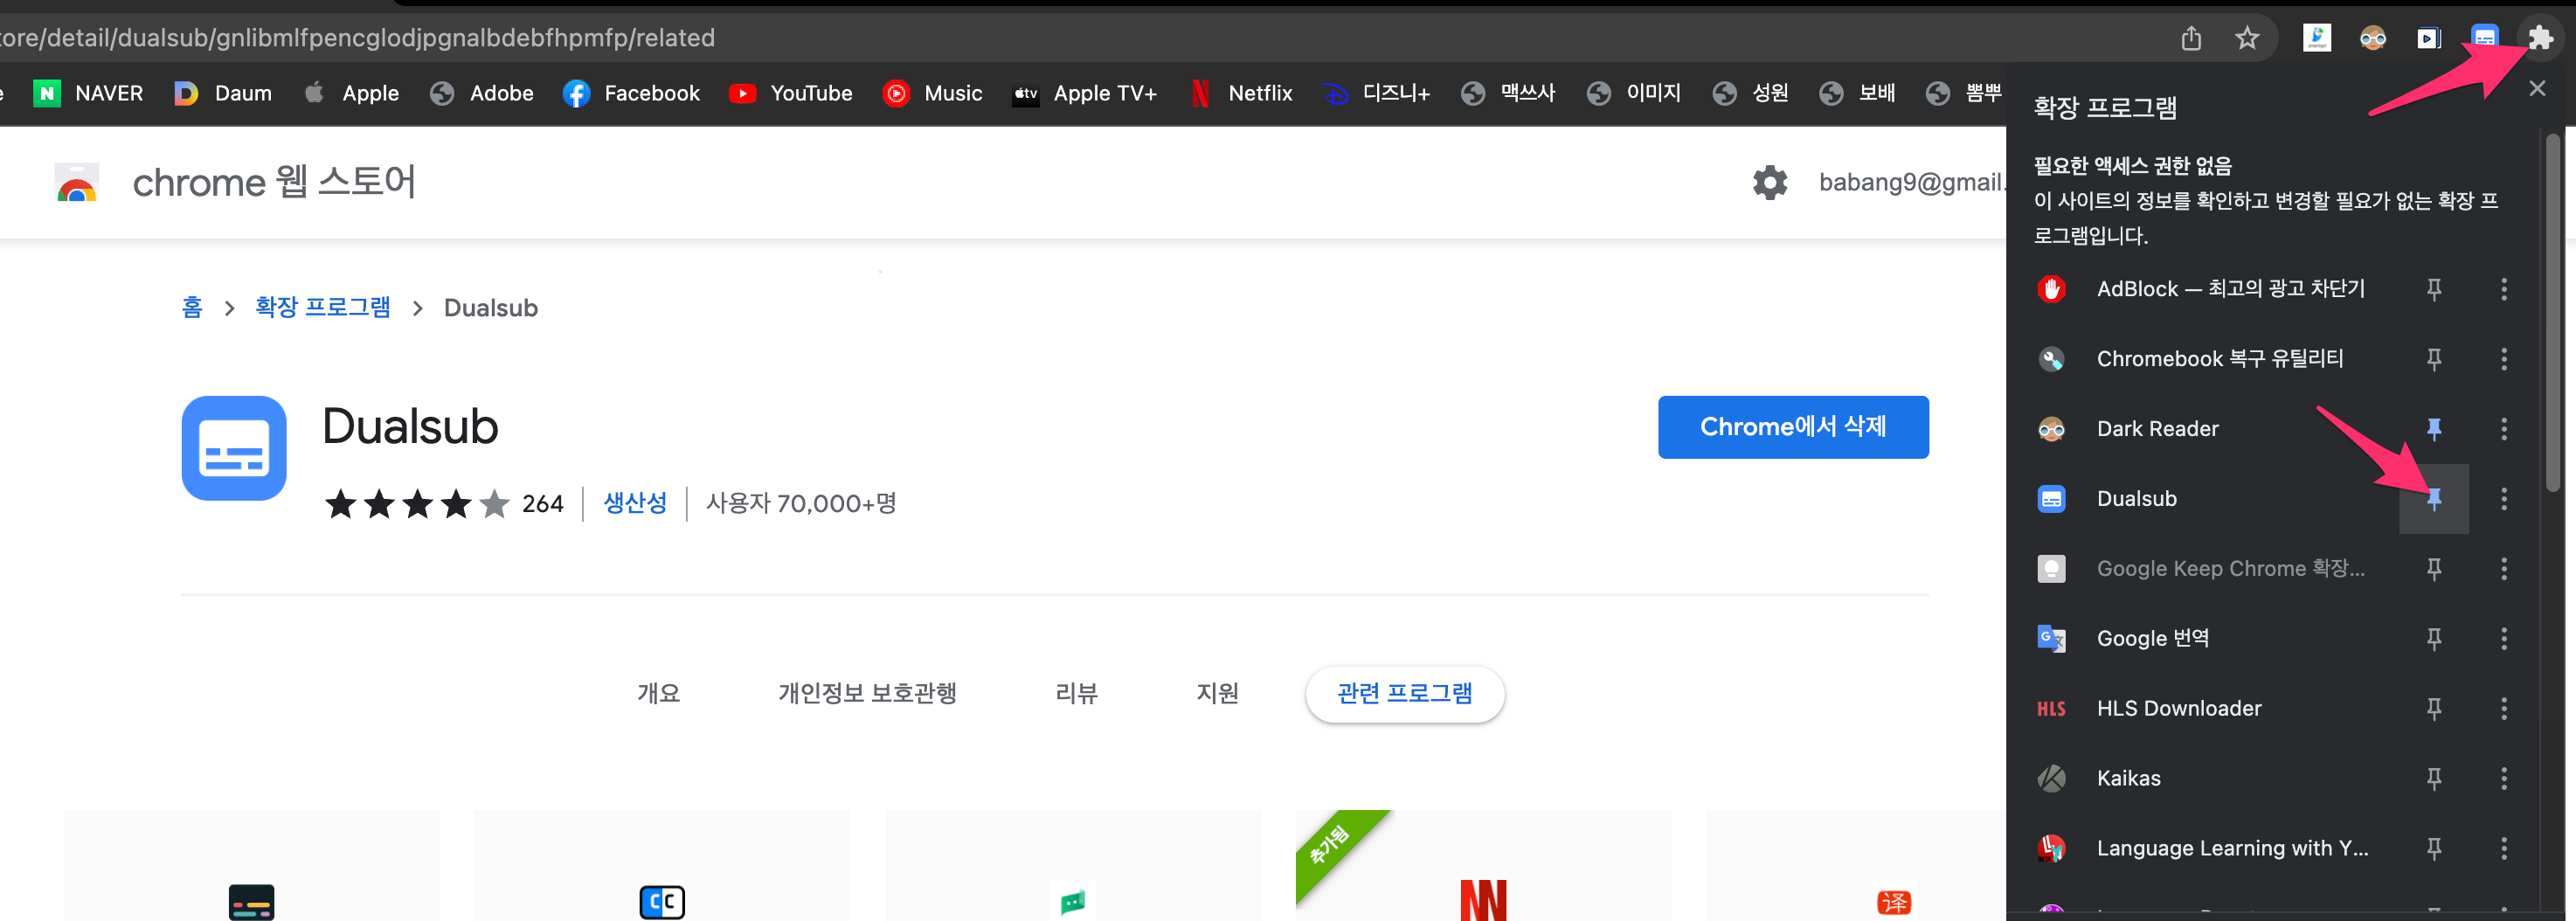Open more options for Dualsub
The height and width of the screenshot is (921, 2576).
(x=2504, y=499)
